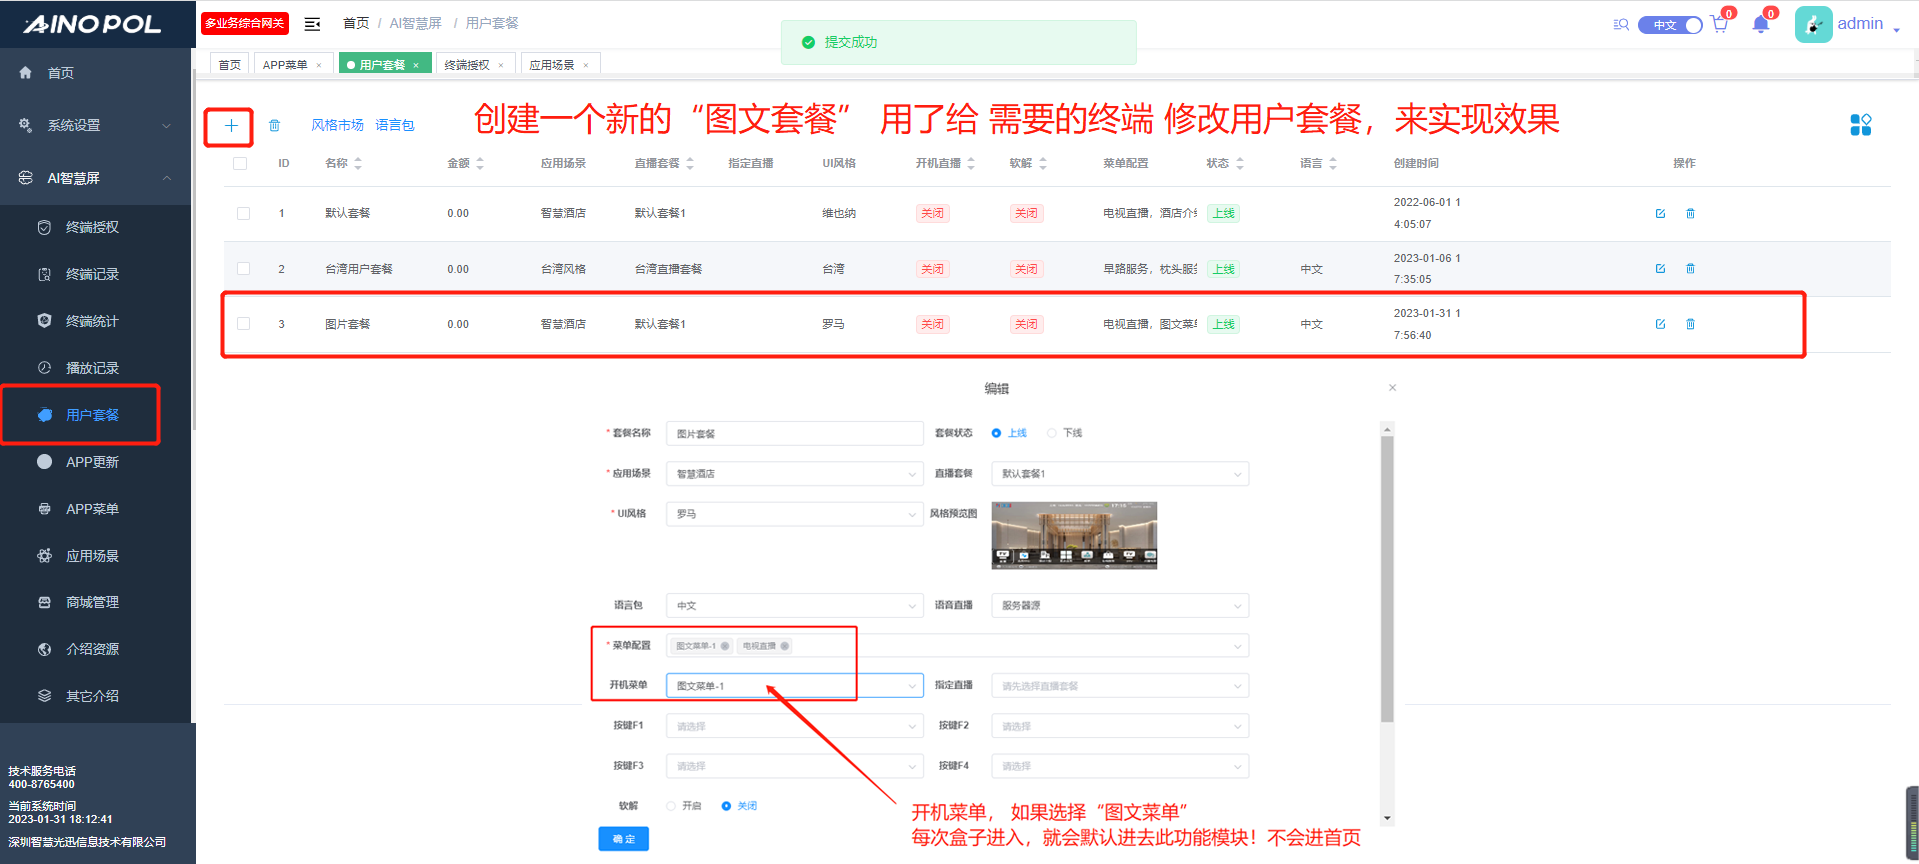Open the notification bell icon
1919x864 pixels.
coord(1760,25)
